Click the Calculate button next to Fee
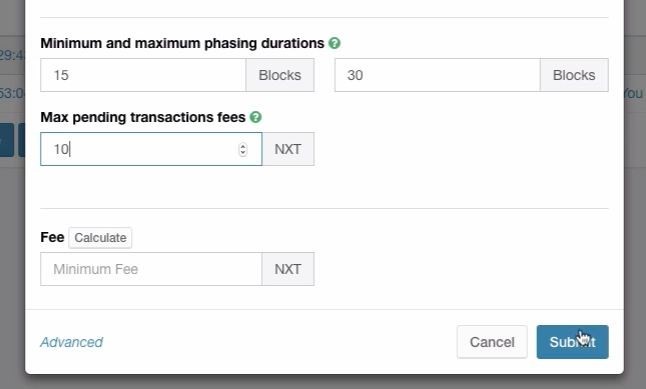Viewport: 646px width, 389px height. click(x=100, y=238)
